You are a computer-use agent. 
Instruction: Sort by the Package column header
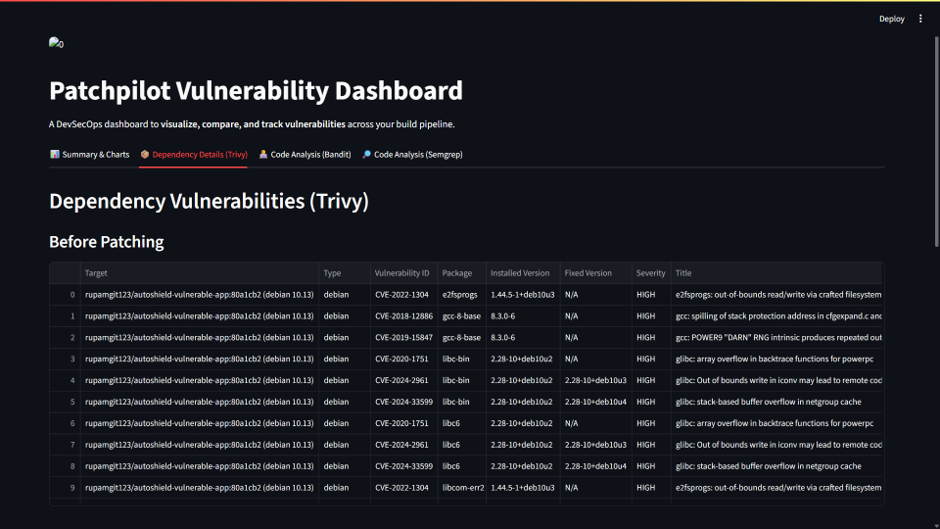(x=462, y=273)
